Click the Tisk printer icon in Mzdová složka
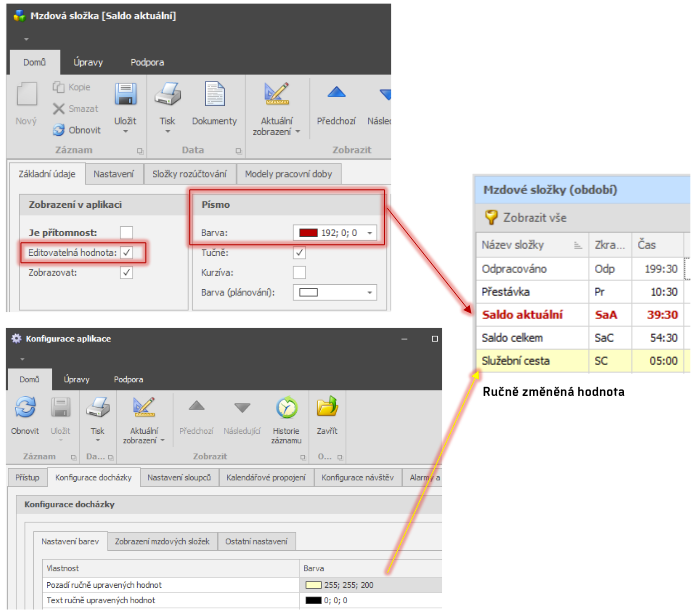 [x=168, y=94]
